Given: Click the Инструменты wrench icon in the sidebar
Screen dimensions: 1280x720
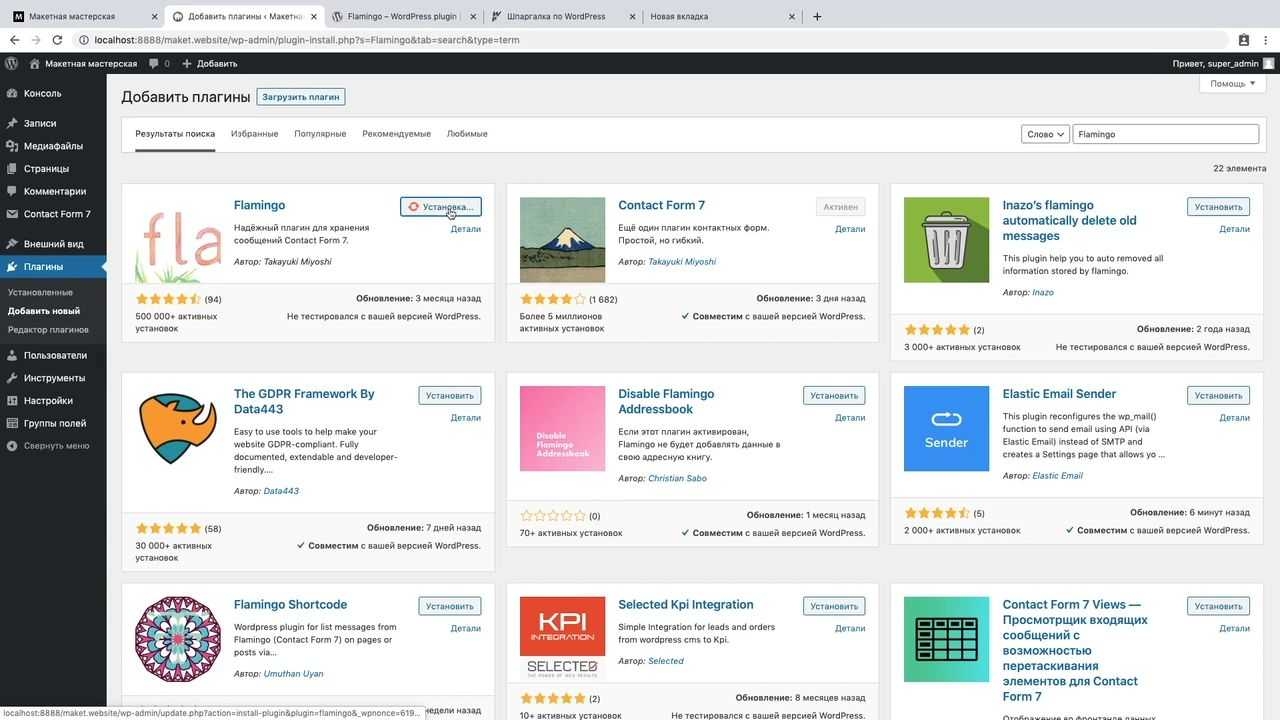Looking at the screenshot, I should coord(12,378).
